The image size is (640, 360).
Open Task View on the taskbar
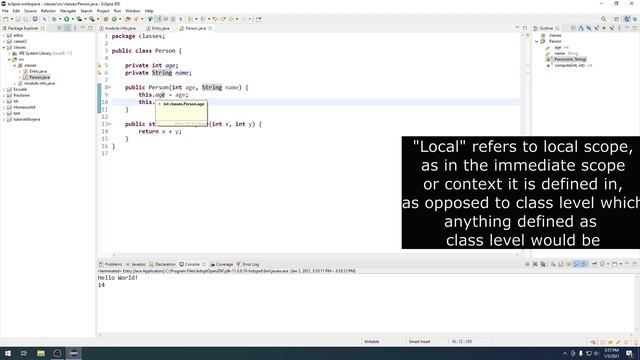(24, 353)
